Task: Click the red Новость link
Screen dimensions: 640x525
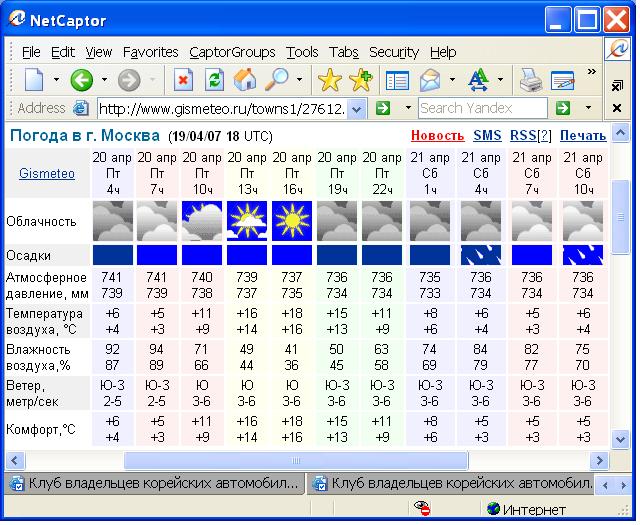Action: pyautogui.click(x=437, y=136)
